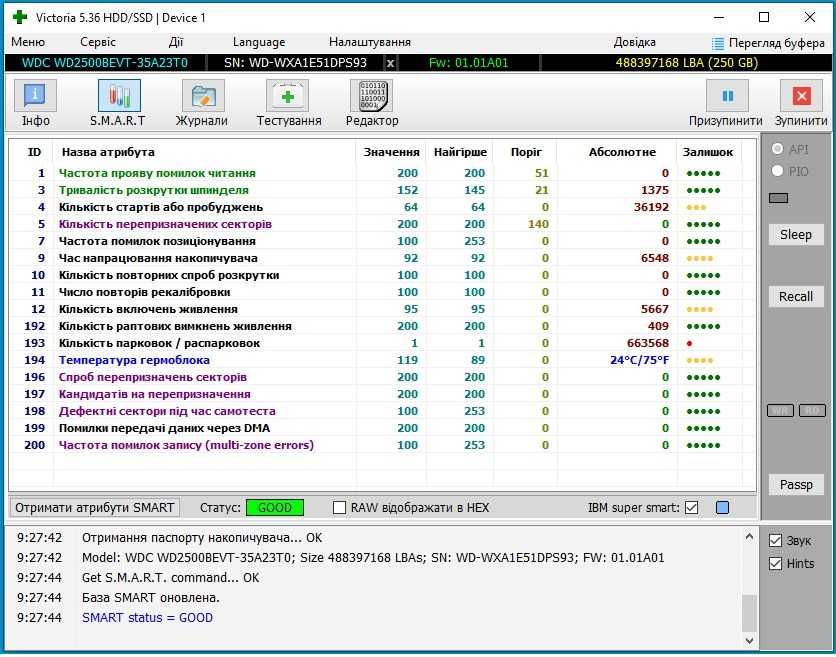Viewport: 836px width, 657px height.
Task: Open the Довідка menu
Action: (x=634, y=42)
